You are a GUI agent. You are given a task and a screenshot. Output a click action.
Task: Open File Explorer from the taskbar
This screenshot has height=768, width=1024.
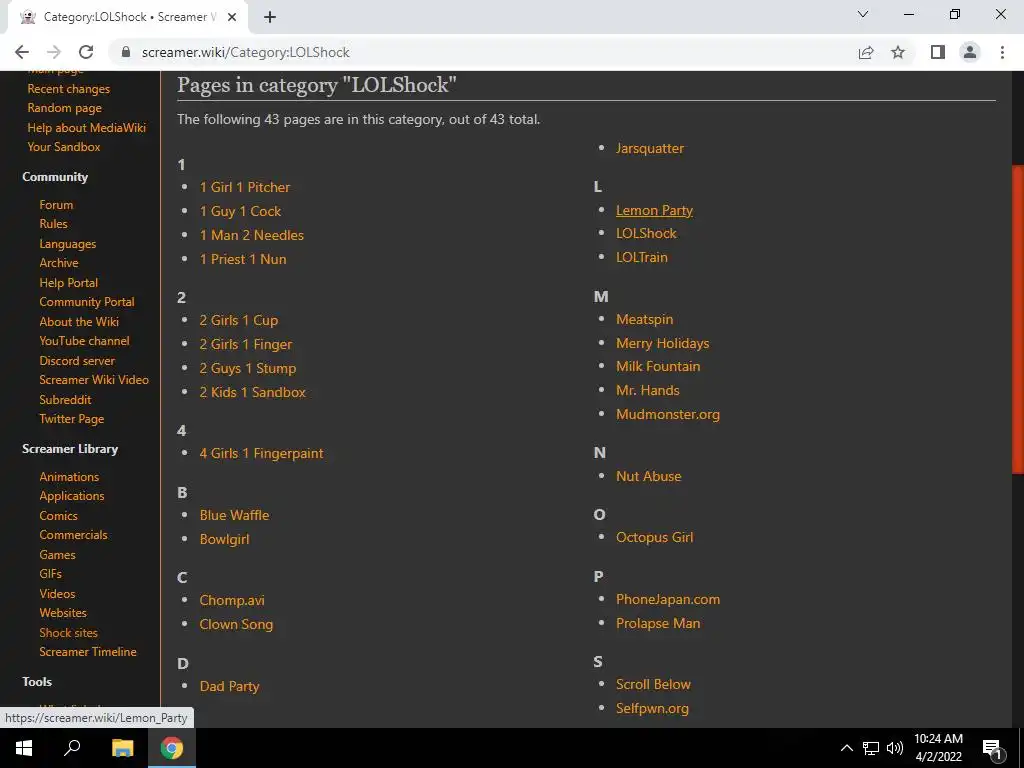tap(122, 748)
